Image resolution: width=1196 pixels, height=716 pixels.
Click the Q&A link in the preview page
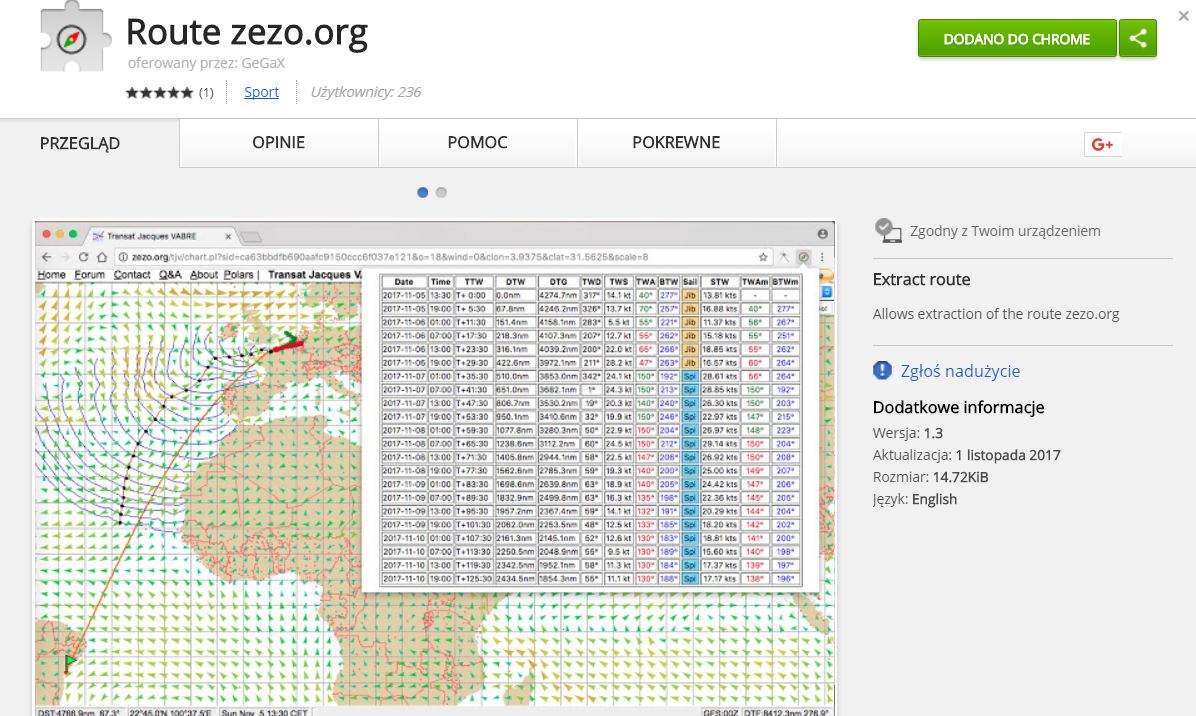170,275
